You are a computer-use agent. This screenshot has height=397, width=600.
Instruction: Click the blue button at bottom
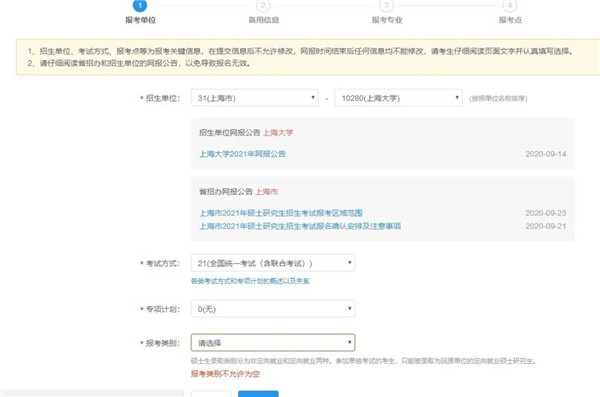258,394
